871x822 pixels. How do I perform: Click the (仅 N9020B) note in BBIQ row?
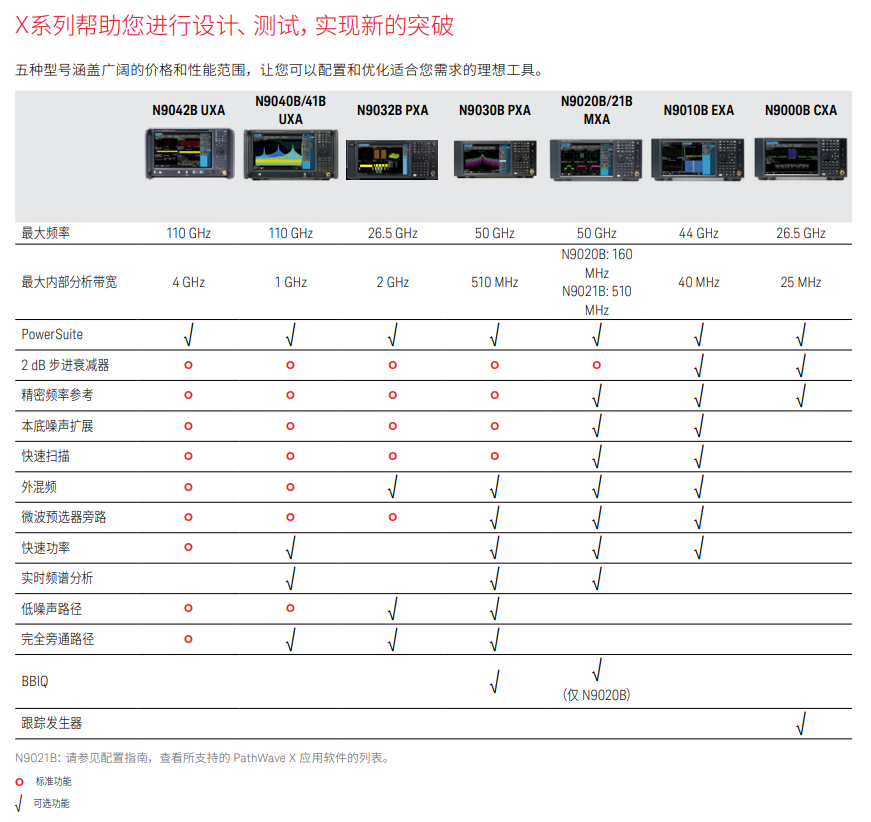(x=596, y=695)
